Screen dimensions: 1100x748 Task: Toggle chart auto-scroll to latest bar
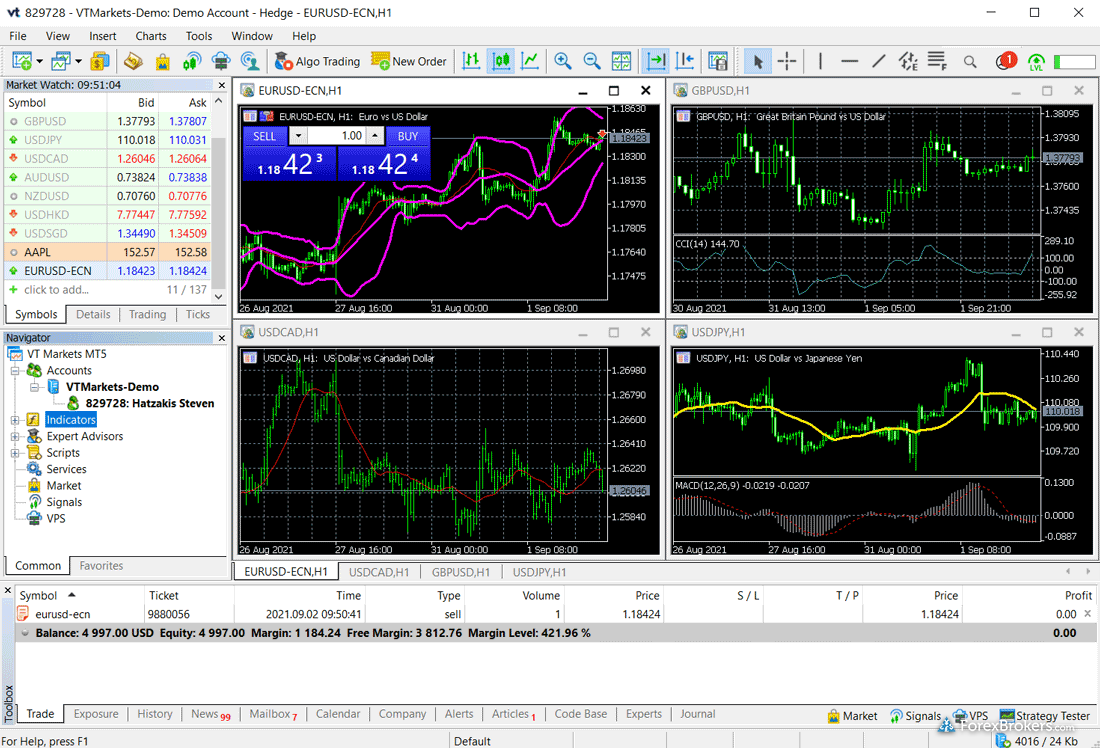pos(656,61)
